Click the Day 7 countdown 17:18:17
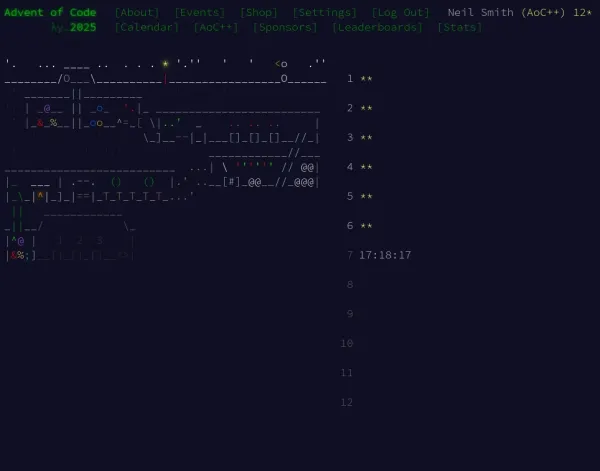Screen dimensions: 600x471 tap(385, 255)
